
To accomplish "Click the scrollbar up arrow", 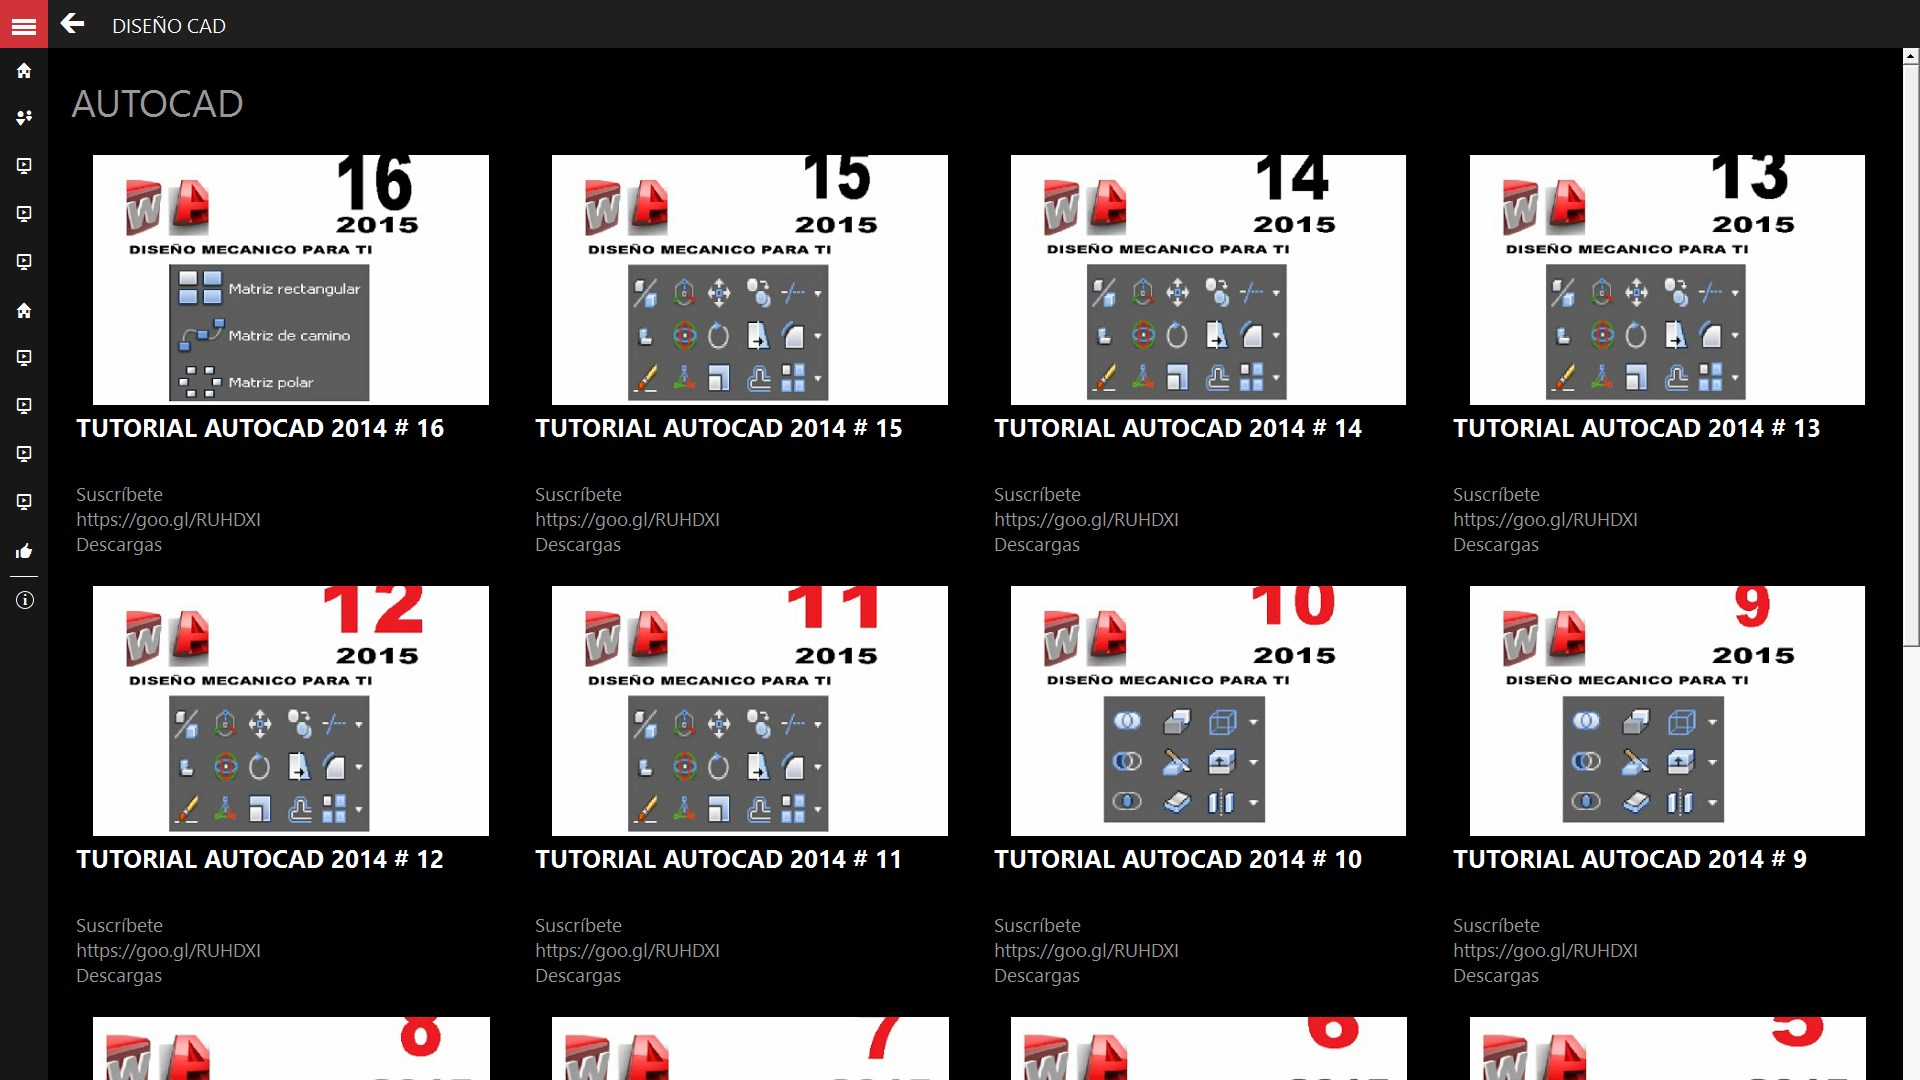I will pyautogui.click(x=1911, y=57).
